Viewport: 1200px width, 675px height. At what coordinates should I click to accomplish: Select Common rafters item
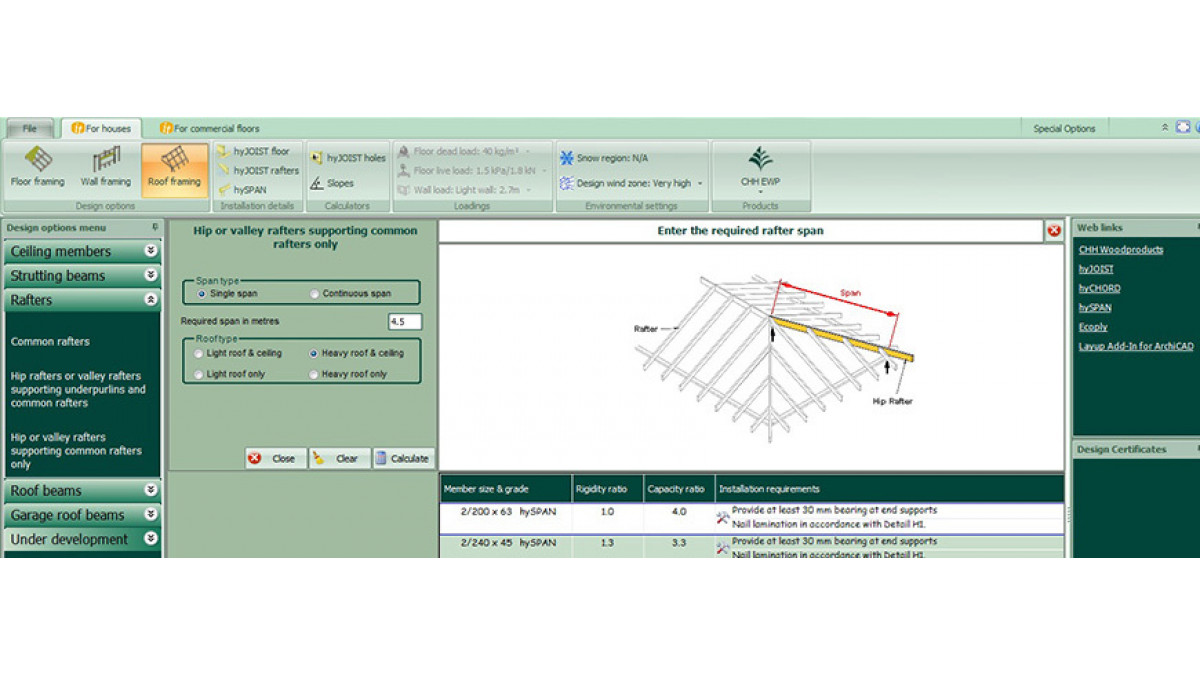click(50, 342)
